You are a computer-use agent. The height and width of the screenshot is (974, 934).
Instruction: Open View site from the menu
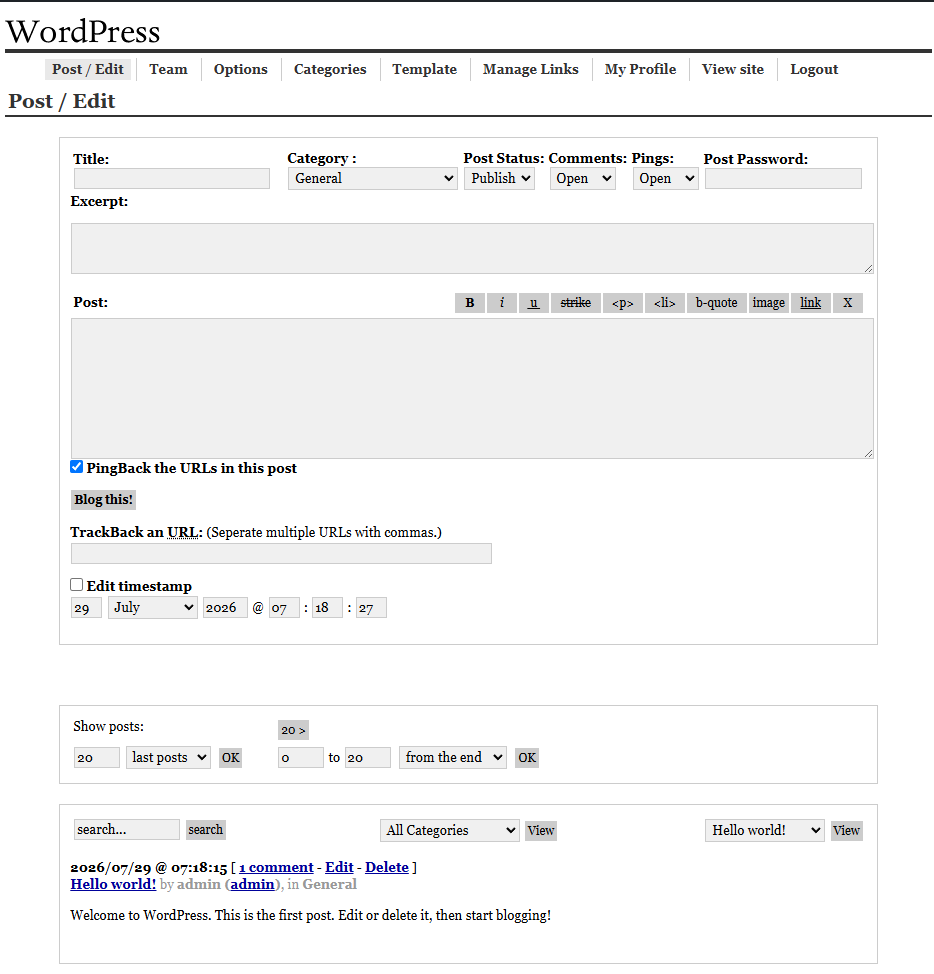tap(733, 69)
